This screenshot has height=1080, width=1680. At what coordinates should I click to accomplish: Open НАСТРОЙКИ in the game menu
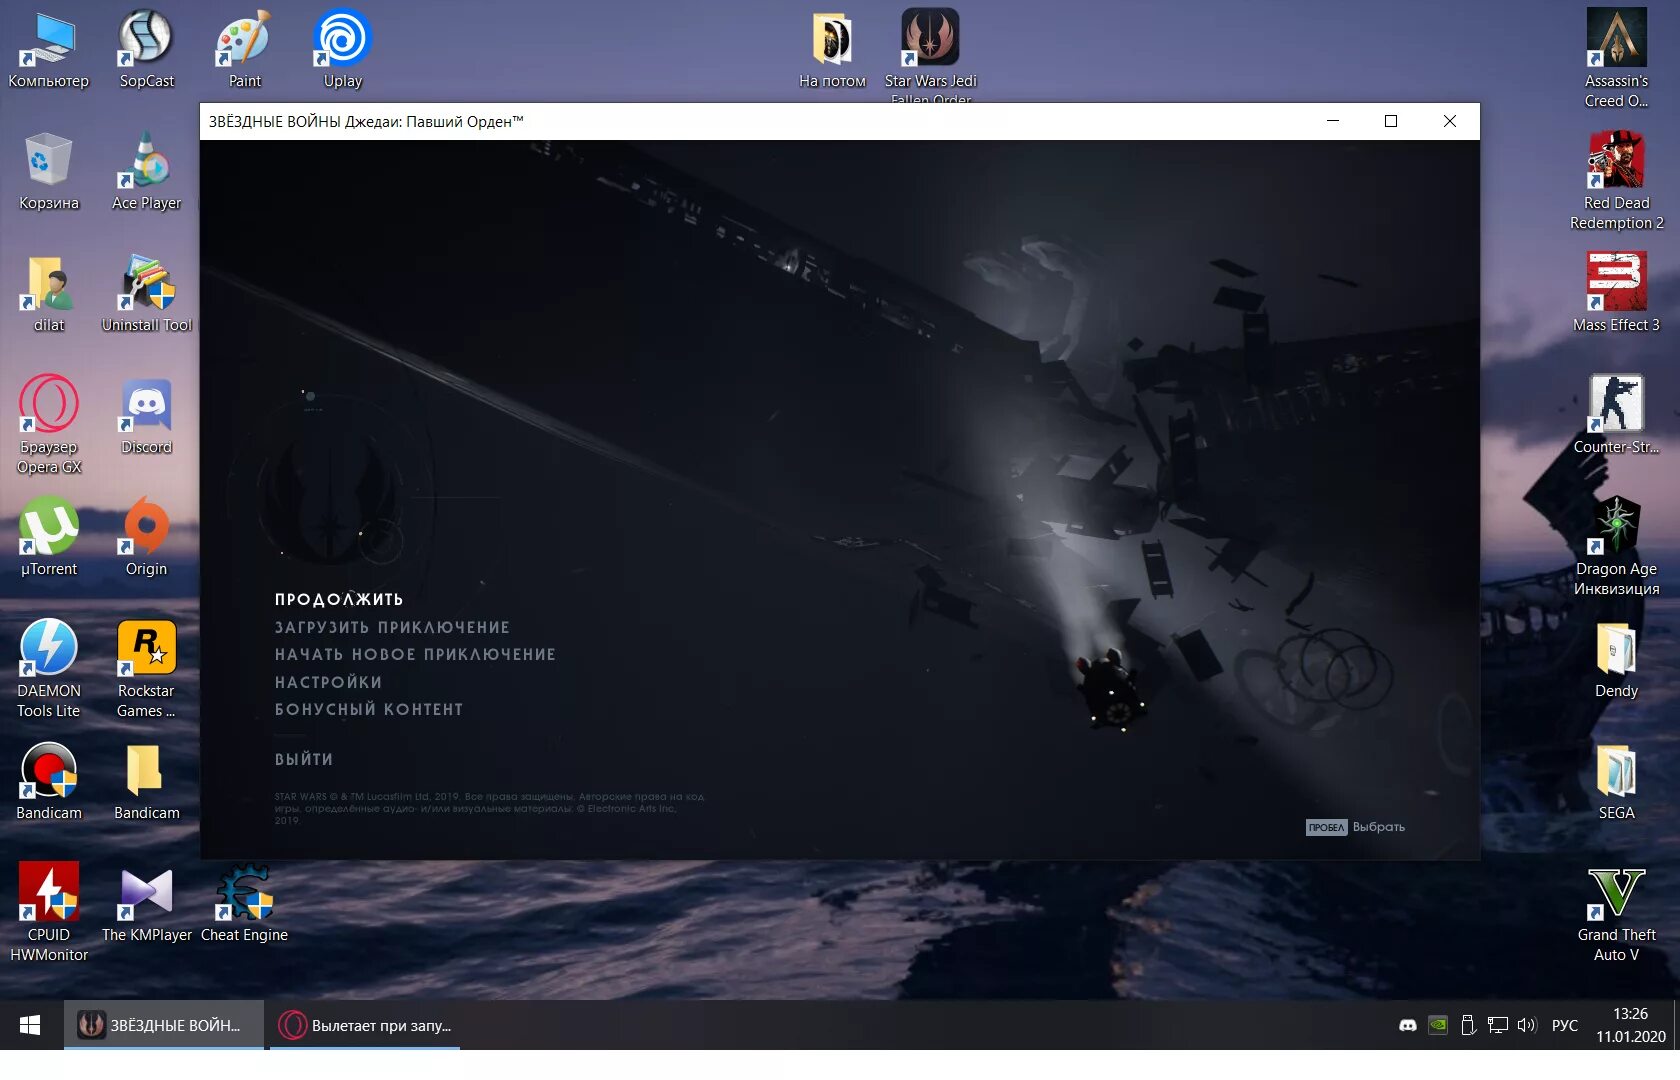coord(328,682)
